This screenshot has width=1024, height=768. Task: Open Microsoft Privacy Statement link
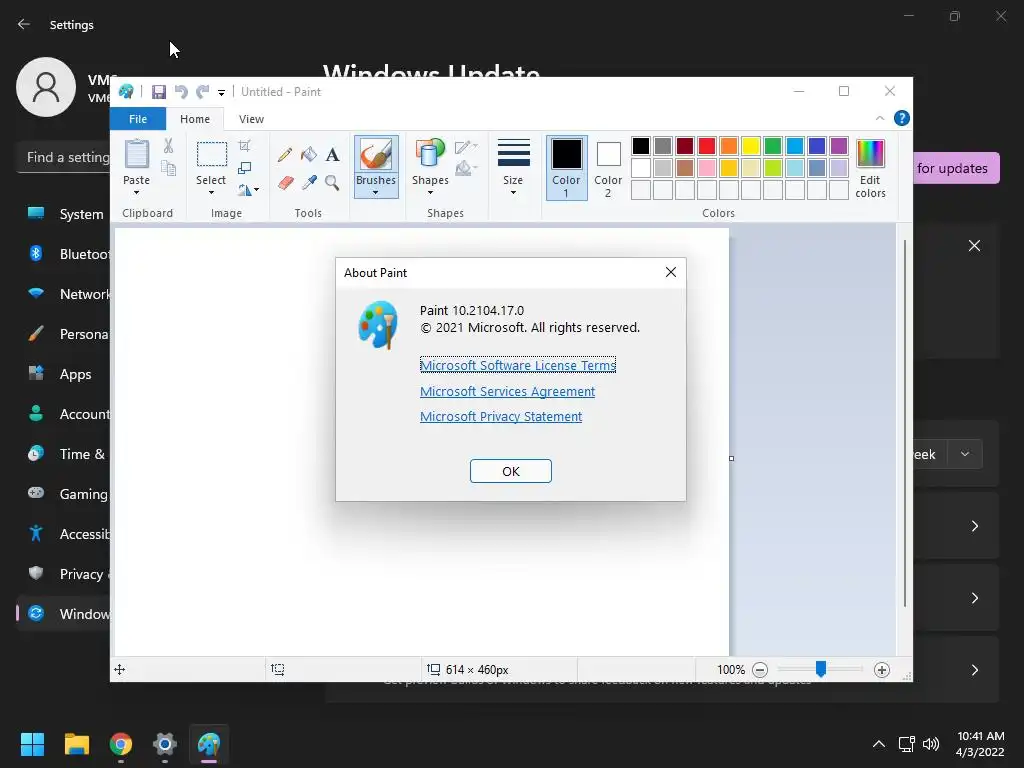501,417
